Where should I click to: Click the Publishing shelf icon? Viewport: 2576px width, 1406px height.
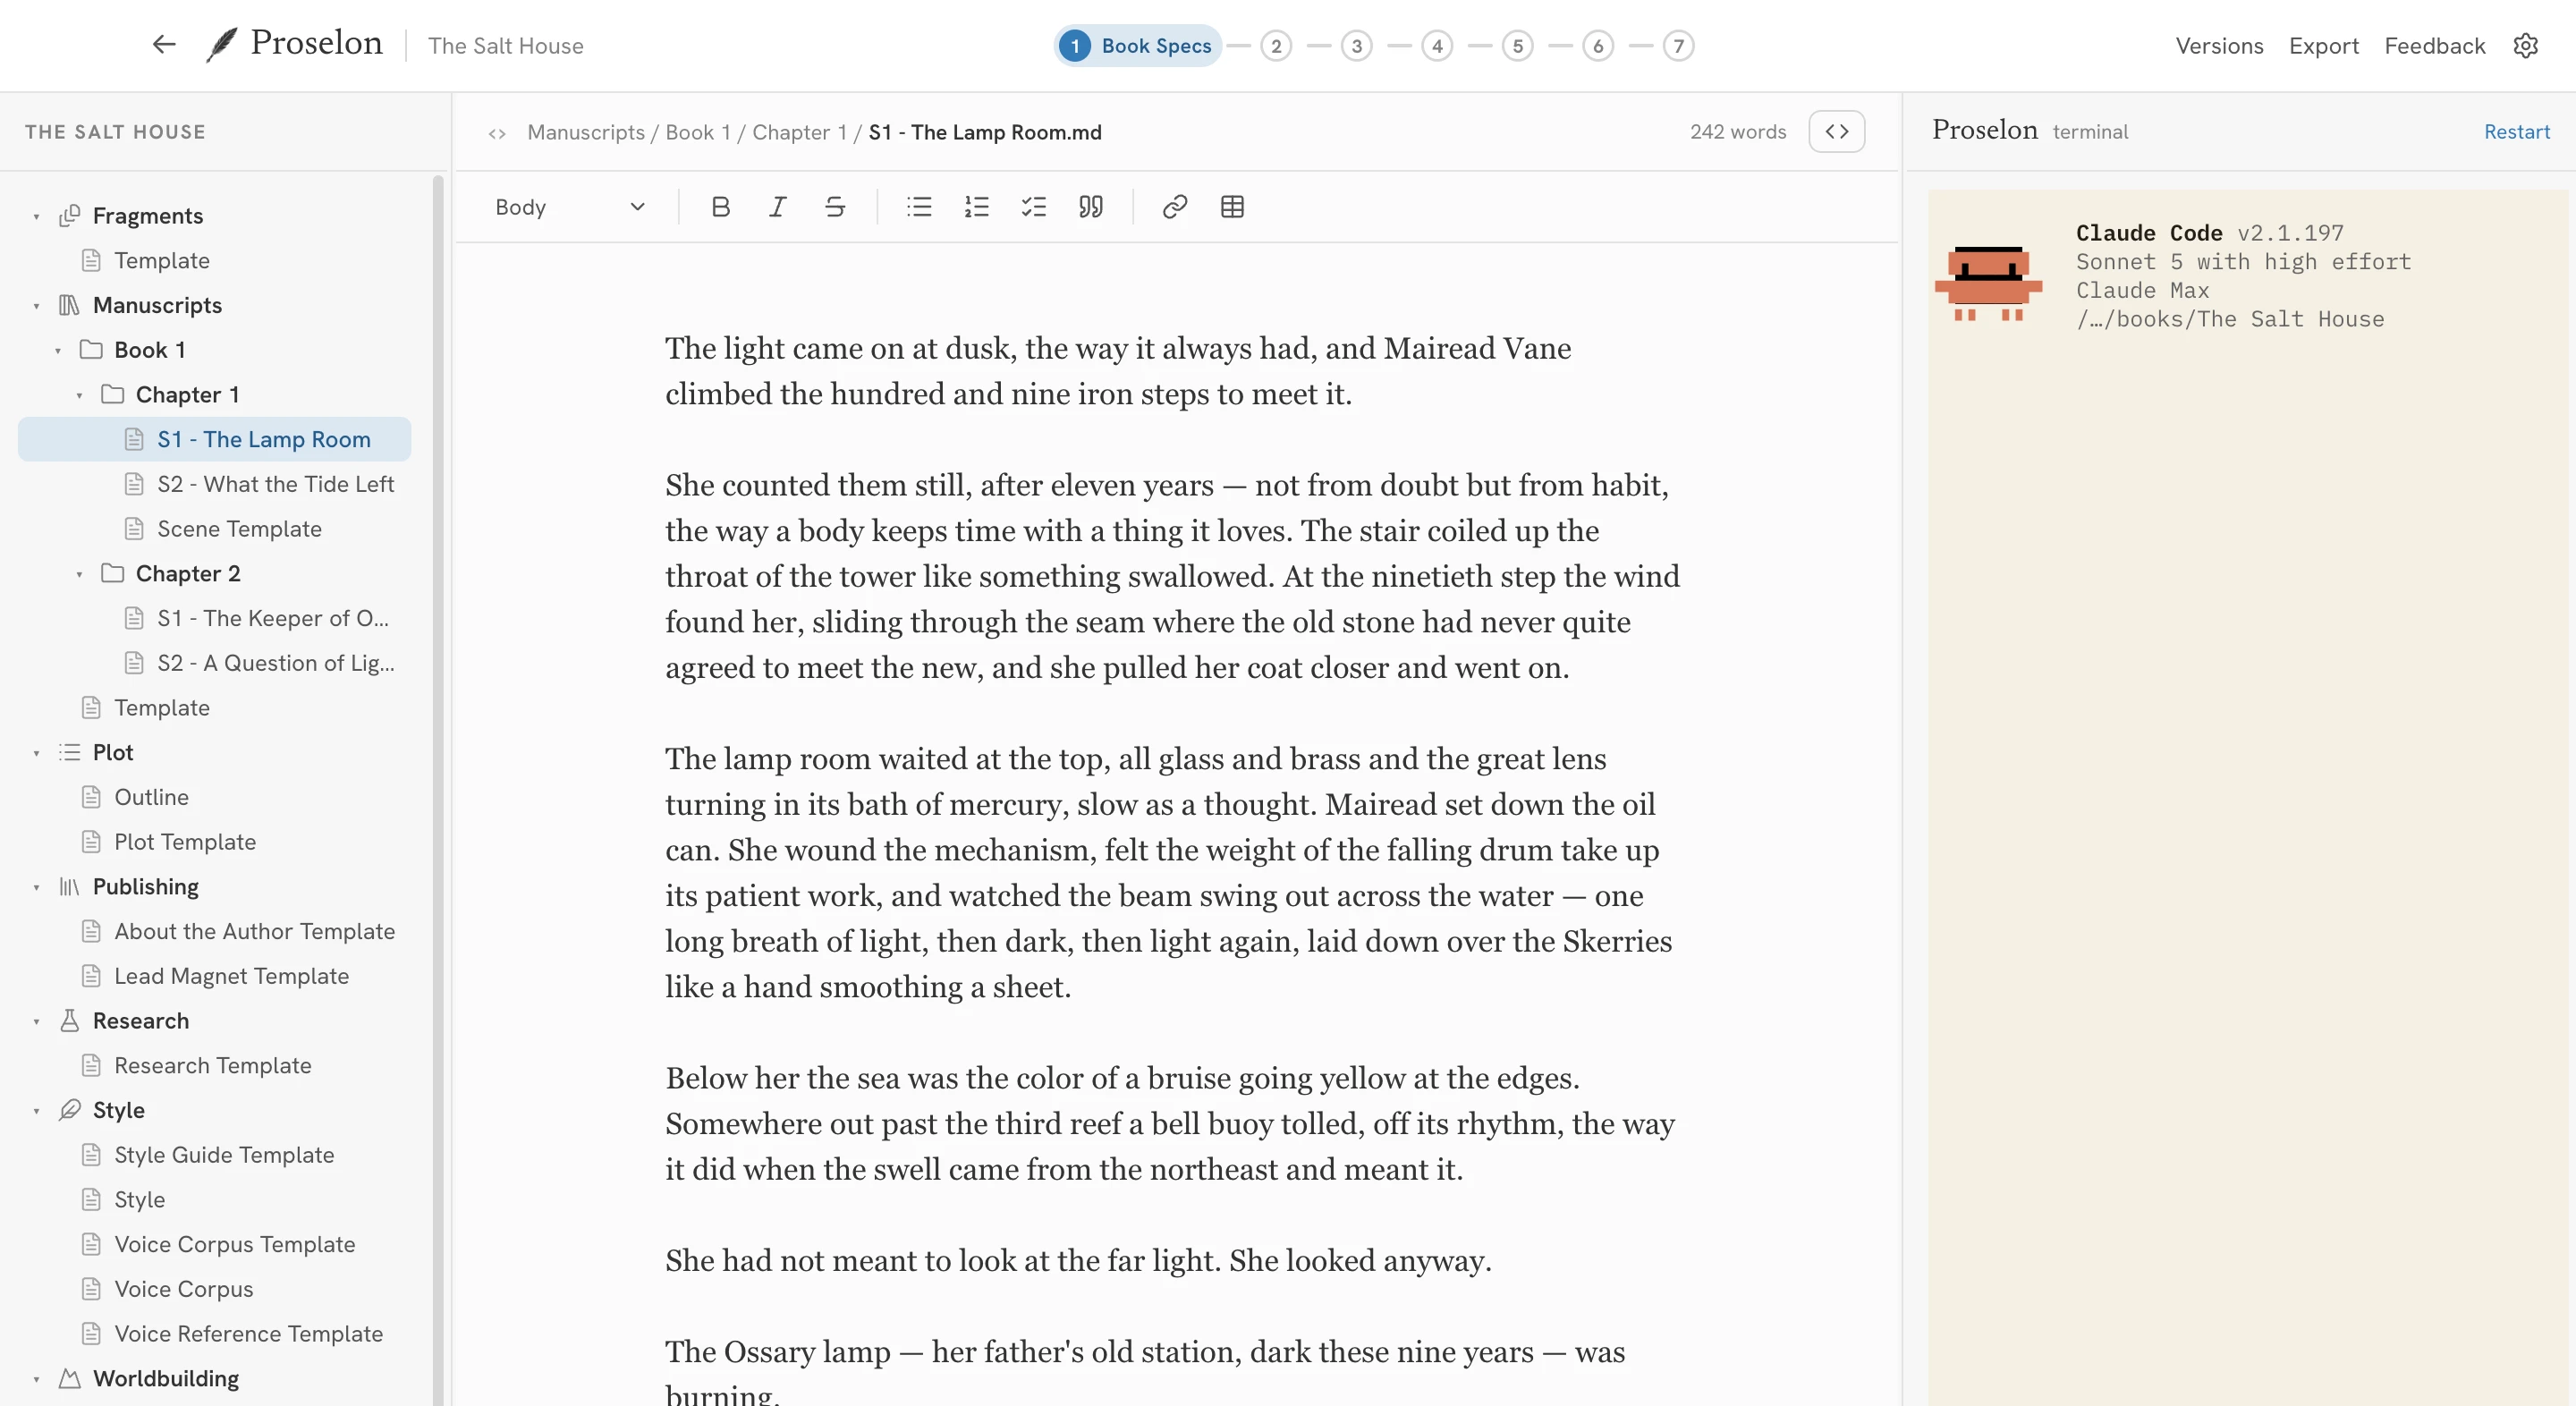(x=69, y=886)
